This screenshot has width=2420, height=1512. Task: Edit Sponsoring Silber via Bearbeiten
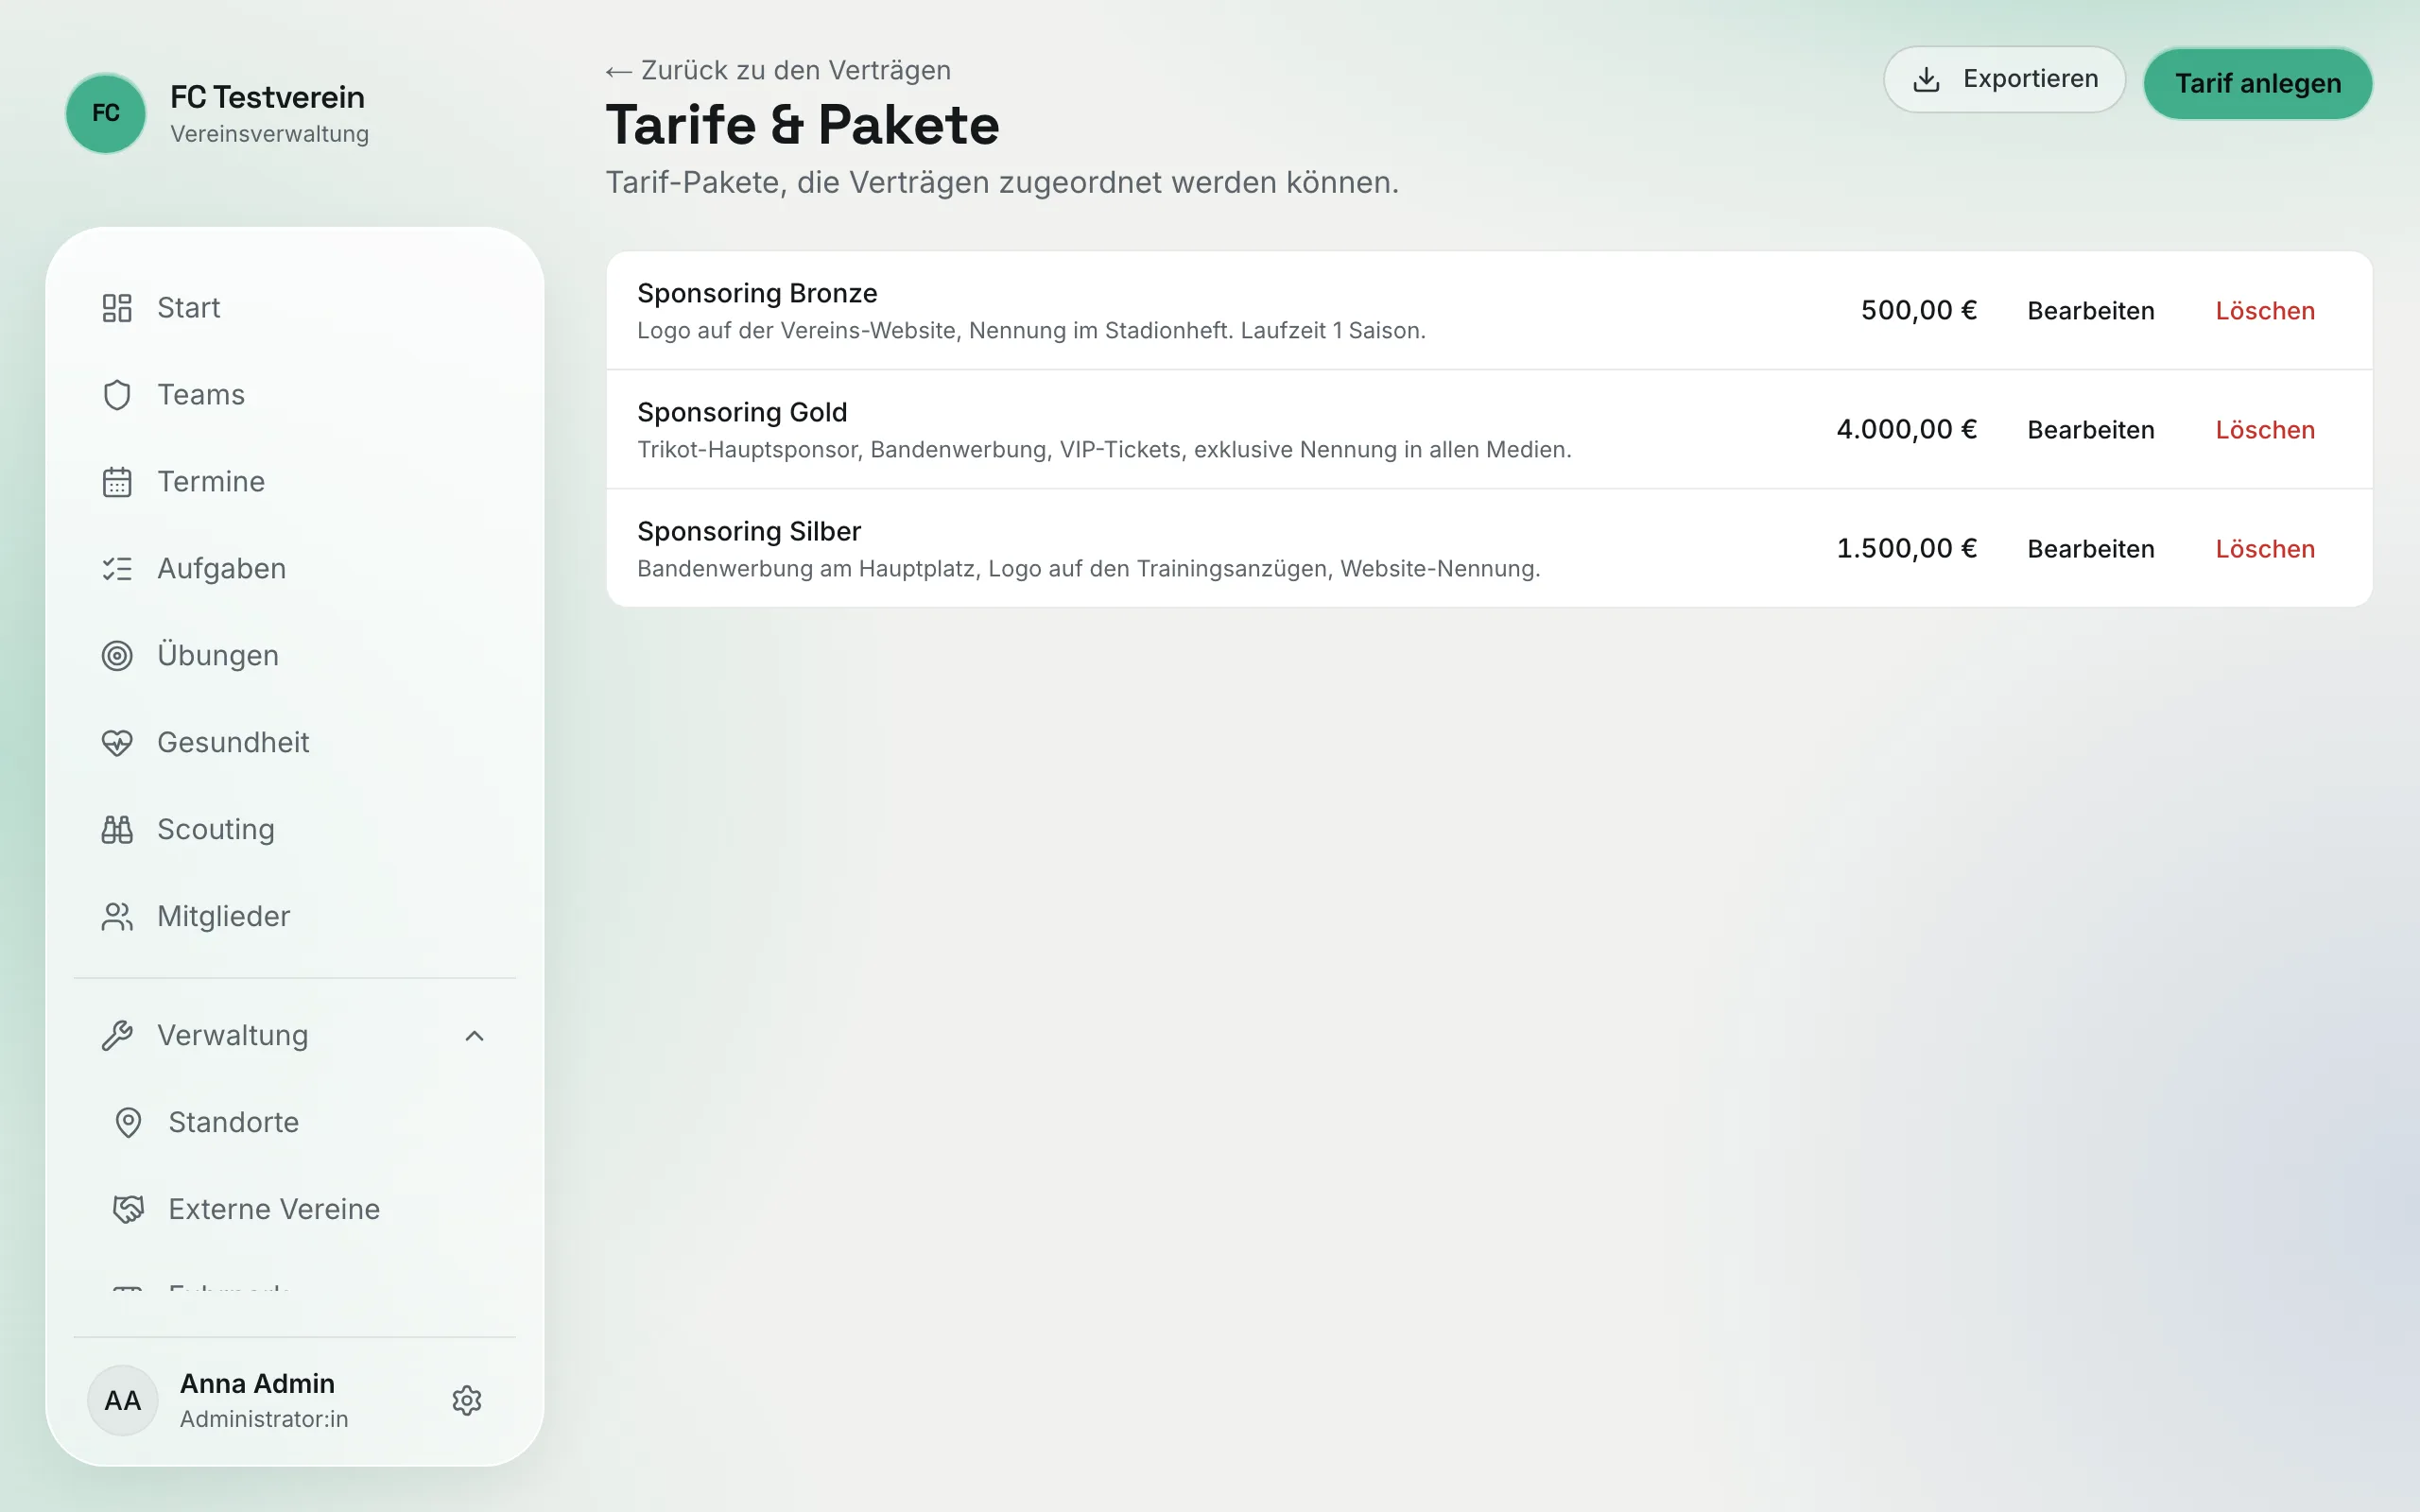(2090, 549)
